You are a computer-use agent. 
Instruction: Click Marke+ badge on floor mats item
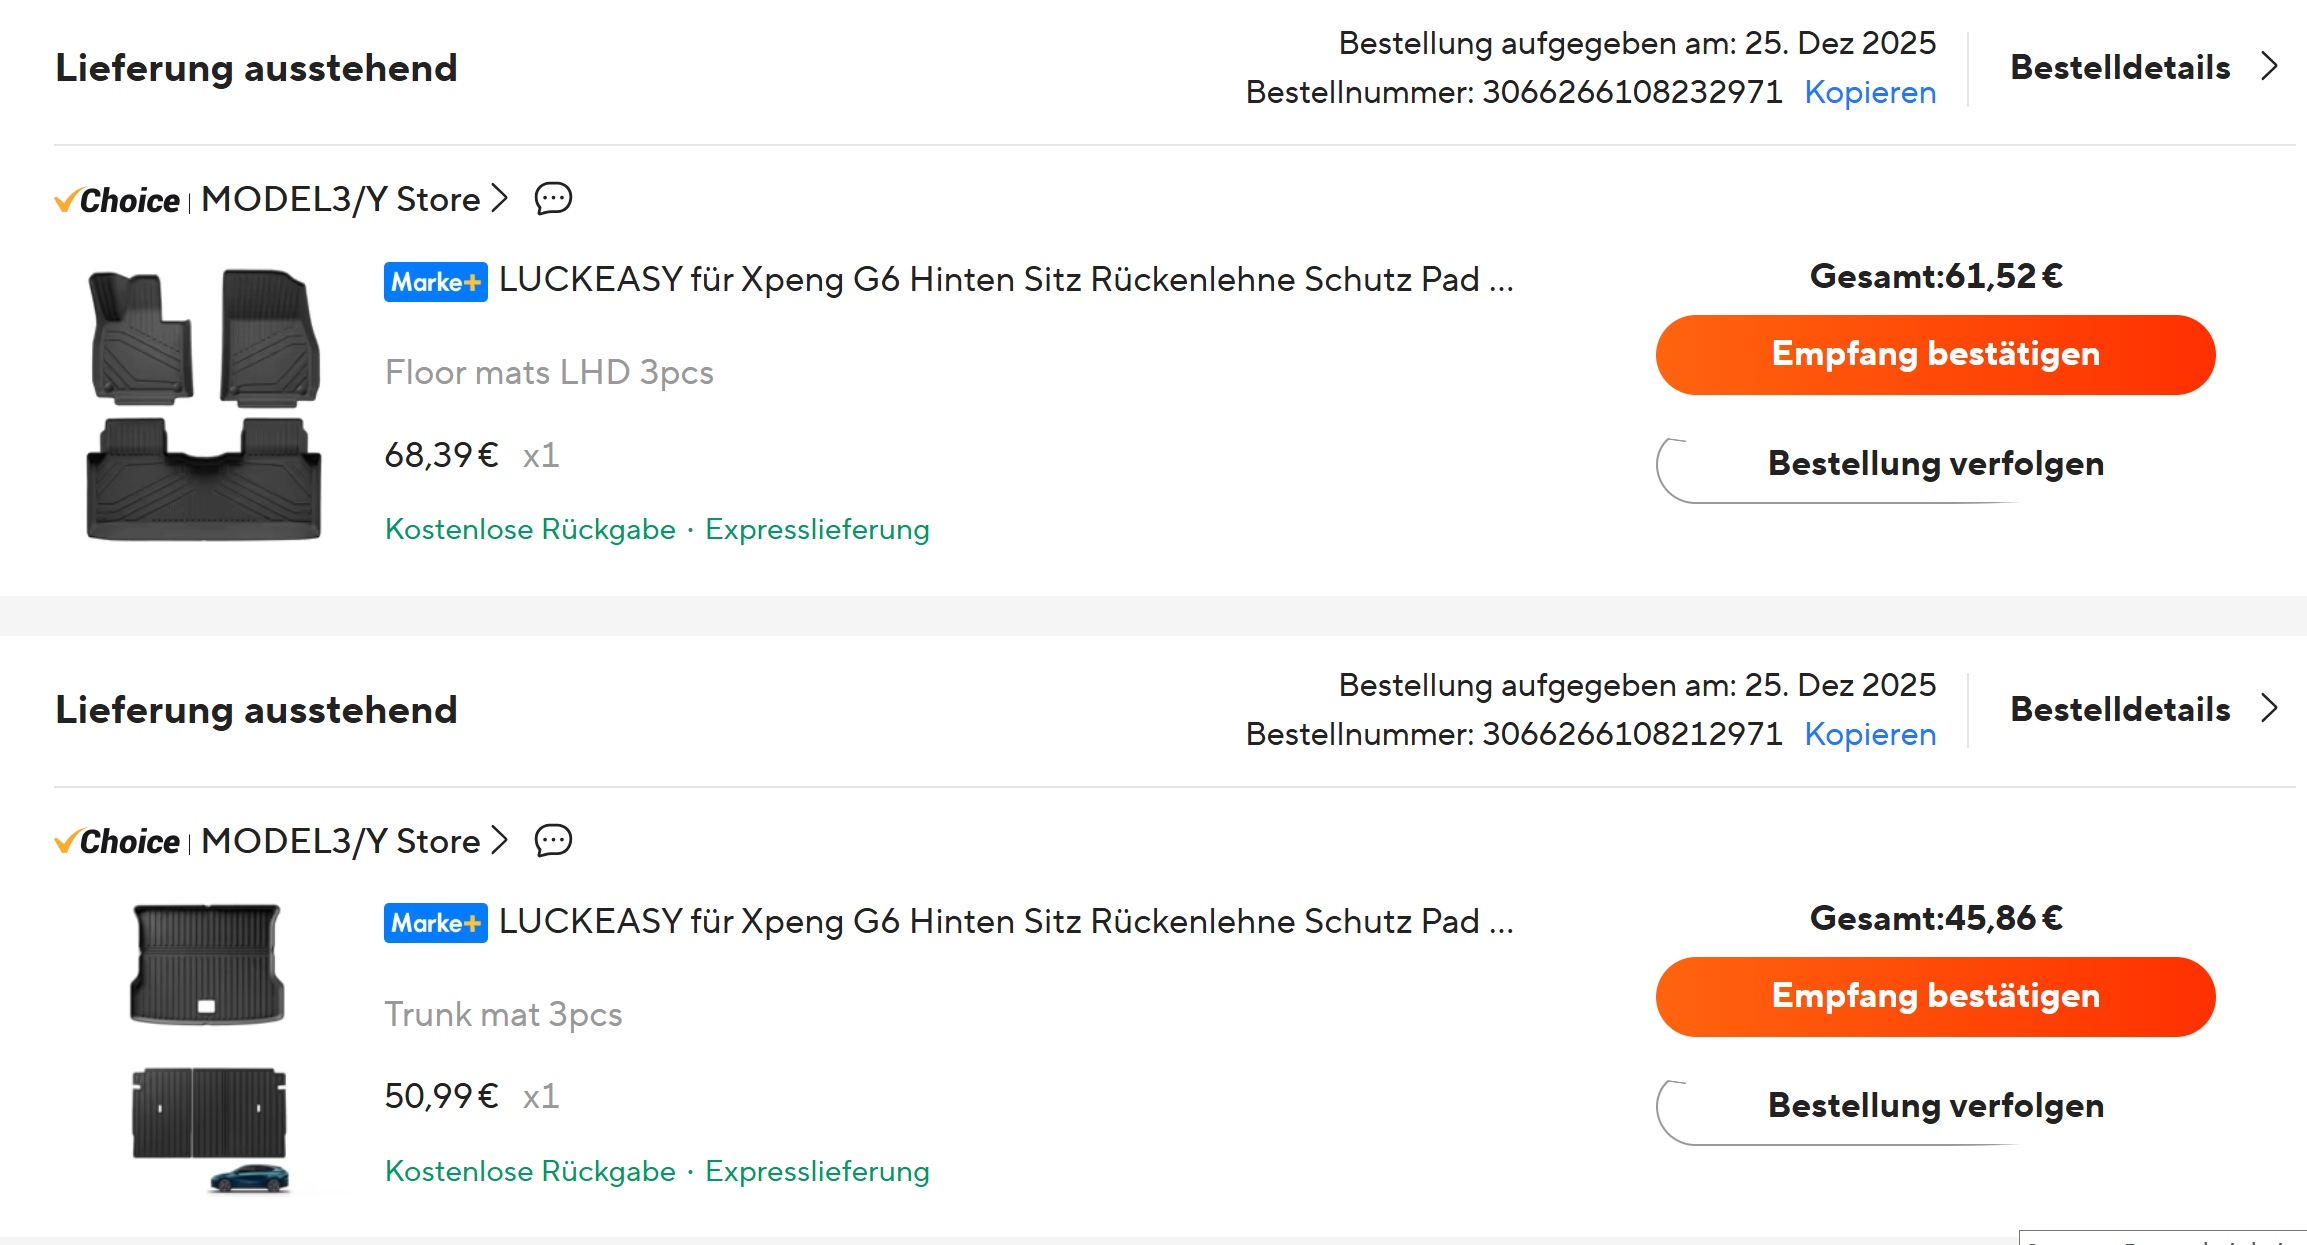(x=435, y=282)
